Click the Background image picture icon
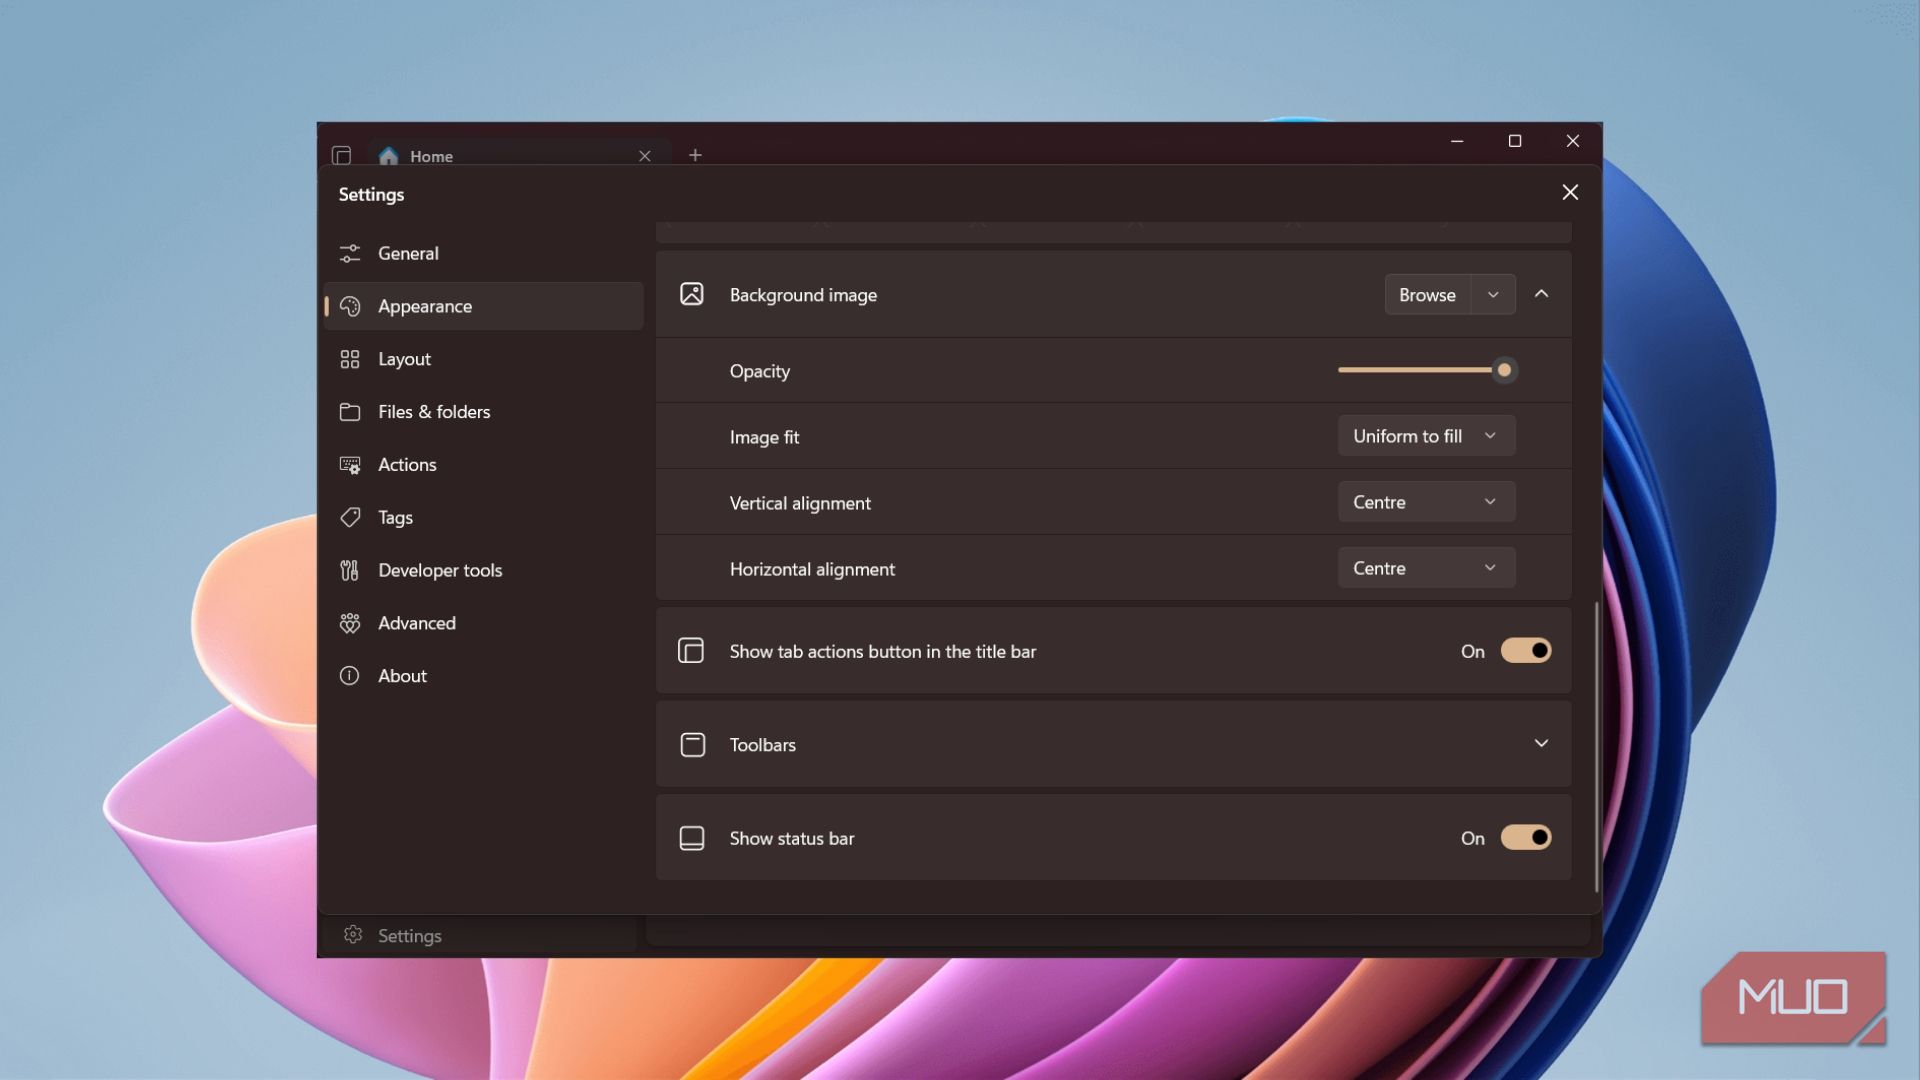The image size is (1920, 1080). (692, 294)
